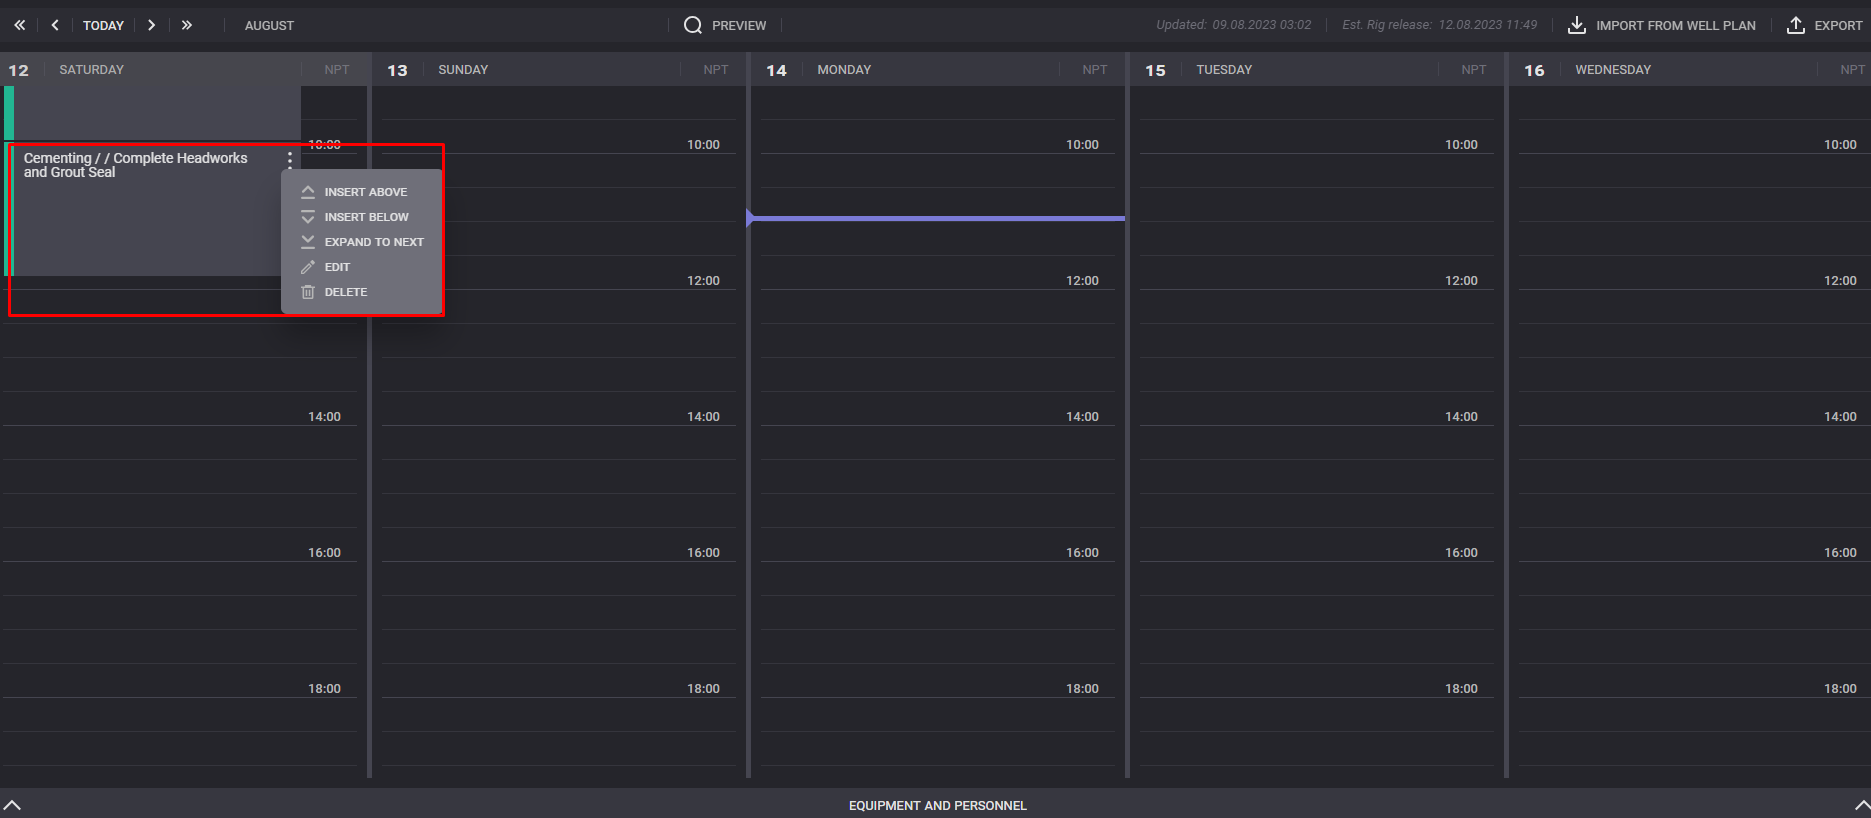Go to next day with right chevron
The height and width of the screenshot is (818, 1871).
click(x=151, y=25)
